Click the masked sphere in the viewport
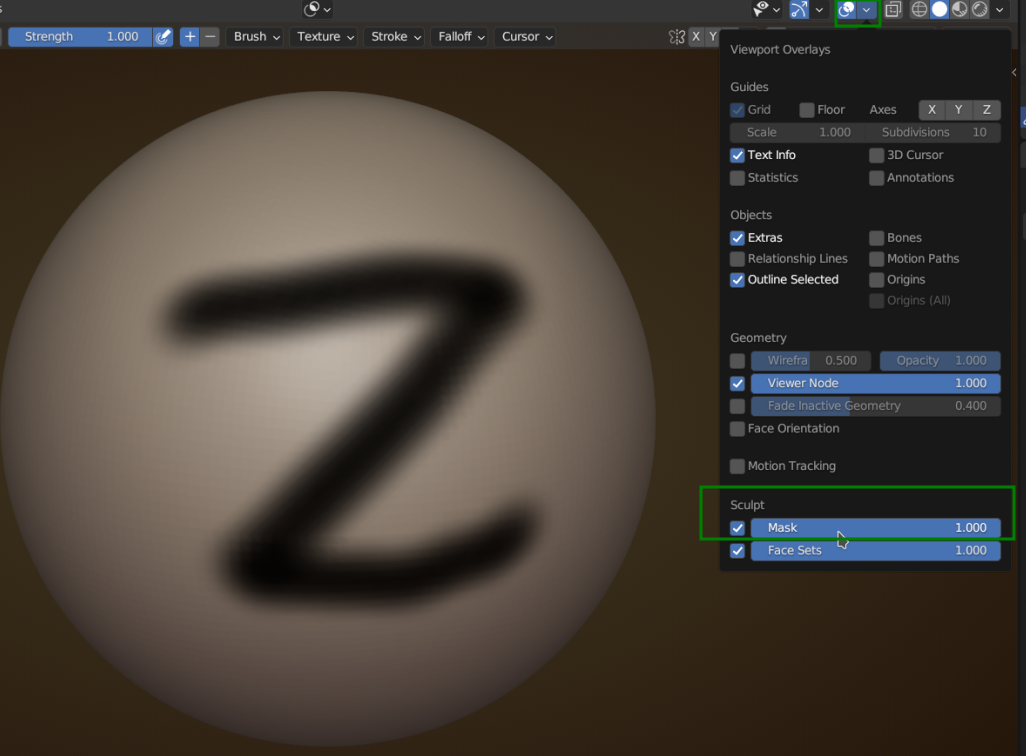This screenshot has width=1026, height=756. (327, 419)
